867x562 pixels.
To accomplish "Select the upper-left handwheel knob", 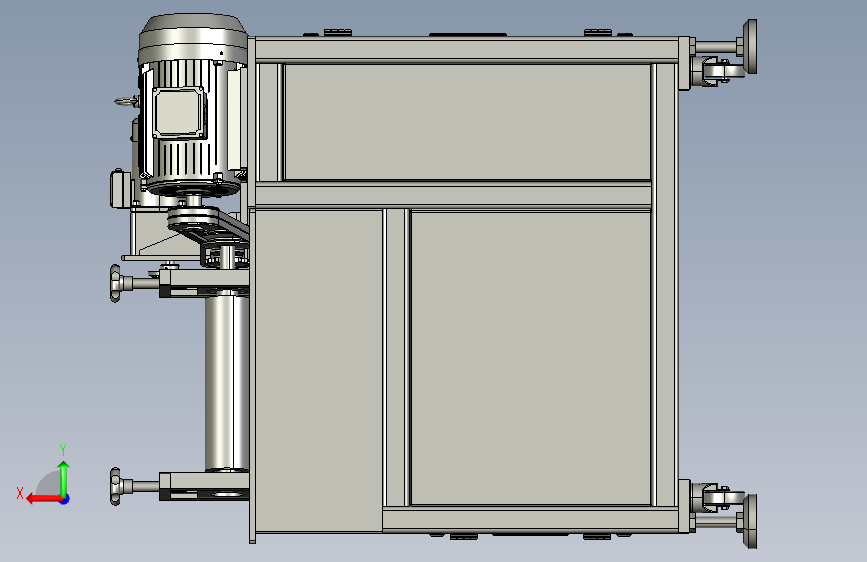I will 114,283.
